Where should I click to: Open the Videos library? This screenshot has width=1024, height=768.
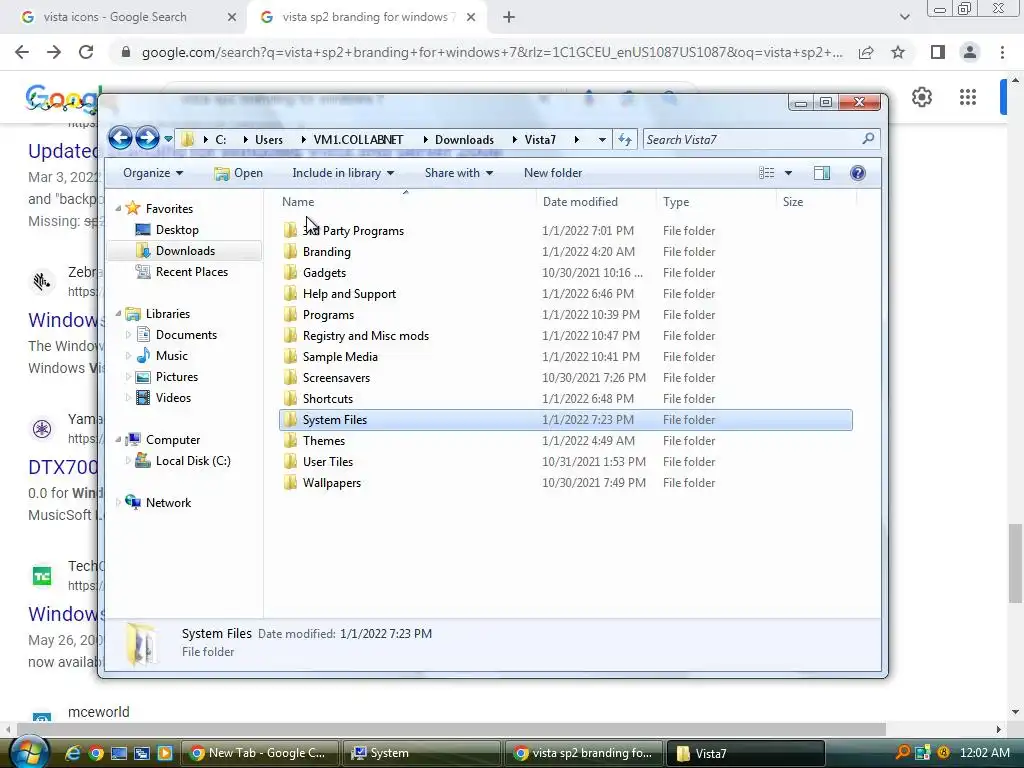[173, 397]
